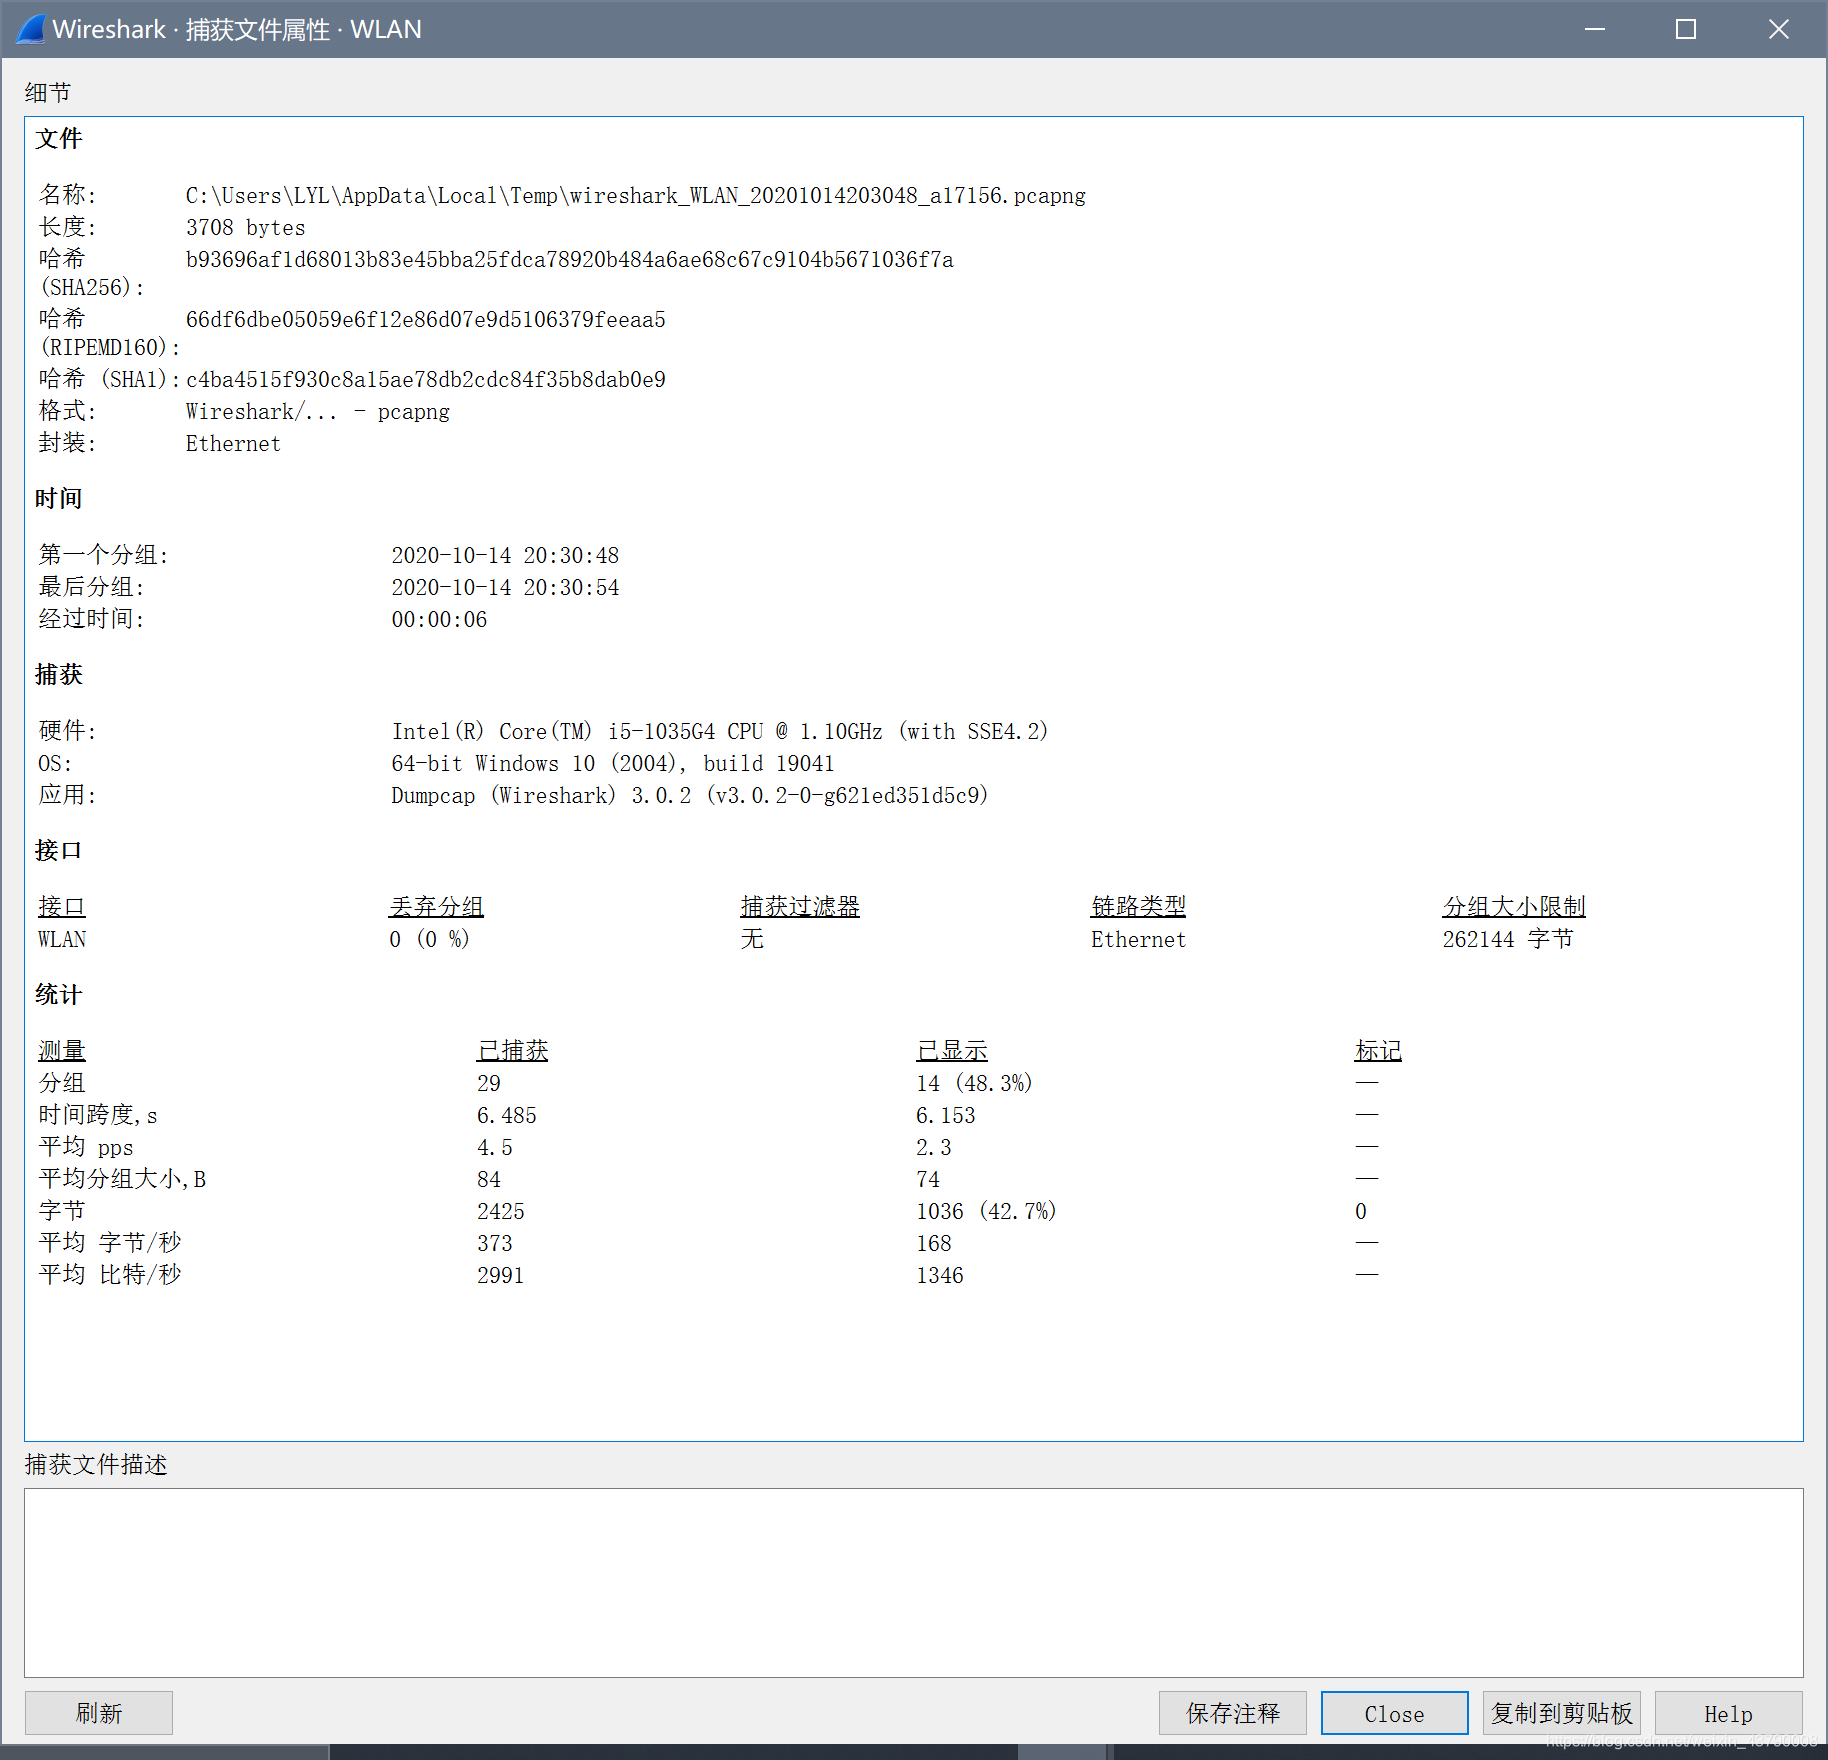Click the captured average pps 4.5
Image resolution: width=1828 pixels, height=1760 pixels.
495,1147
